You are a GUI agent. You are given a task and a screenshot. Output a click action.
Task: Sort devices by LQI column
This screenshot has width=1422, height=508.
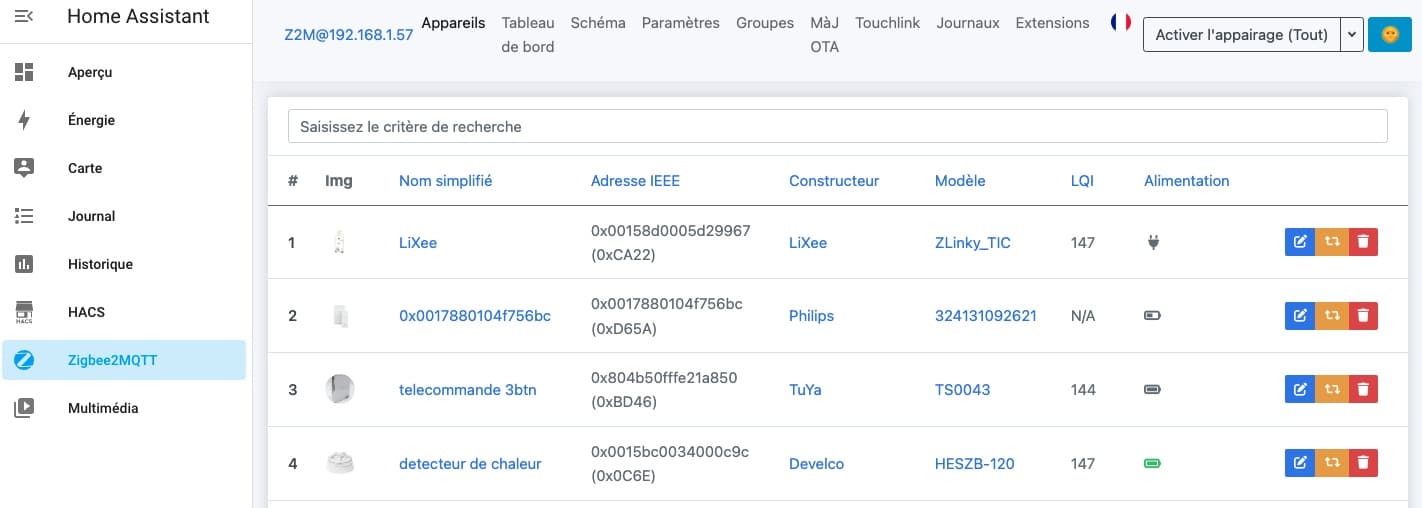(x=1082, y=181)
